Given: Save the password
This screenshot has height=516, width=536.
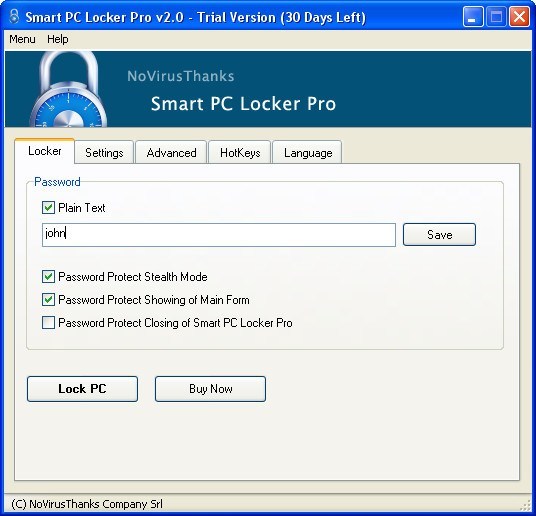Looking at the screenshot, I should coord(439,235).
